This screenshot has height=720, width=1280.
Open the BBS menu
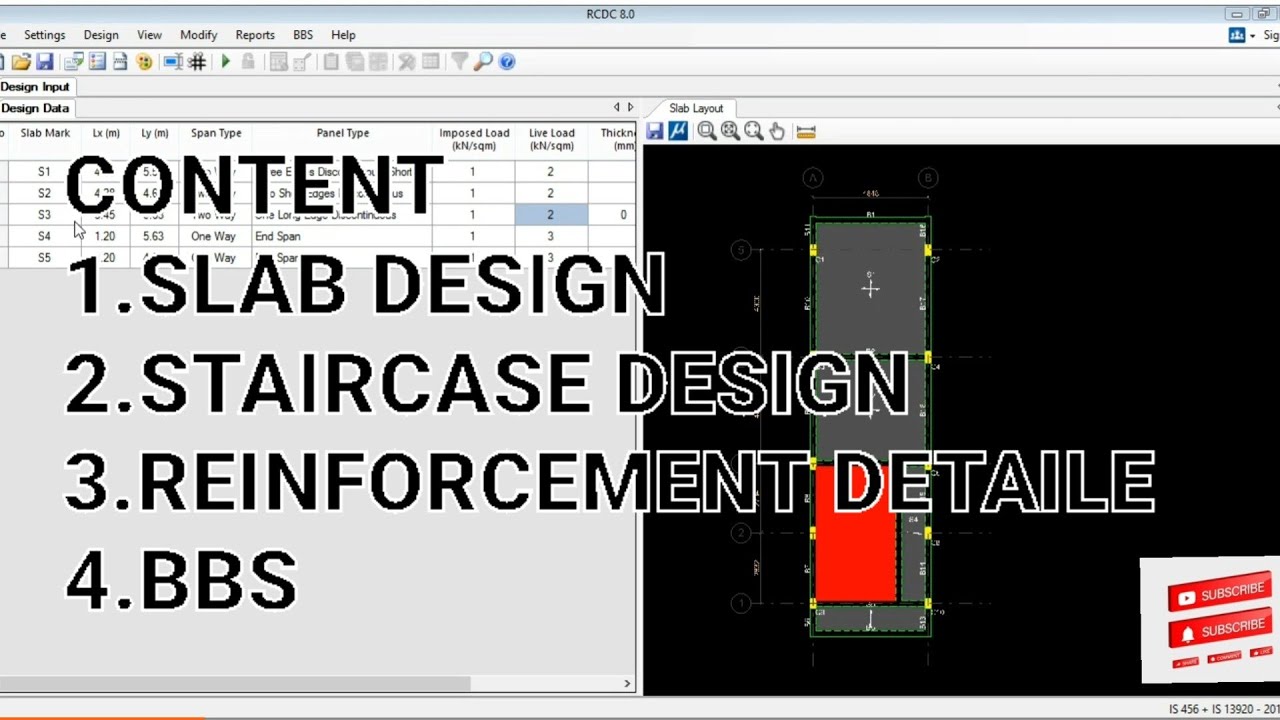[303, 35]
